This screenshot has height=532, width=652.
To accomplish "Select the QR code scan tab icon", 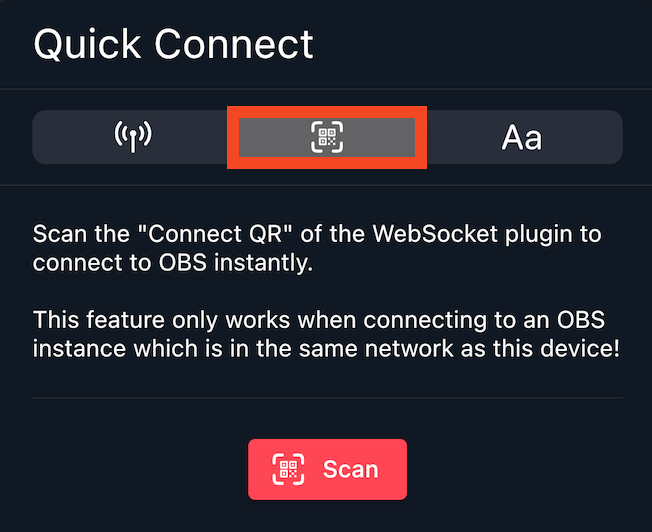I will [327, 137].
